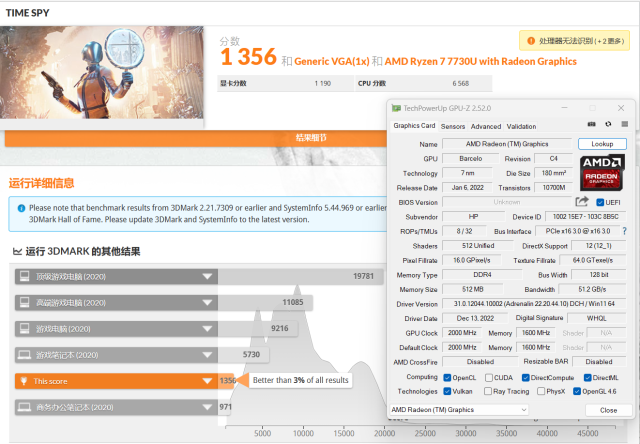Click the blue info icon in the notice box
The image size is (640, 444).
pyautogui.click(x=21, y=209)
